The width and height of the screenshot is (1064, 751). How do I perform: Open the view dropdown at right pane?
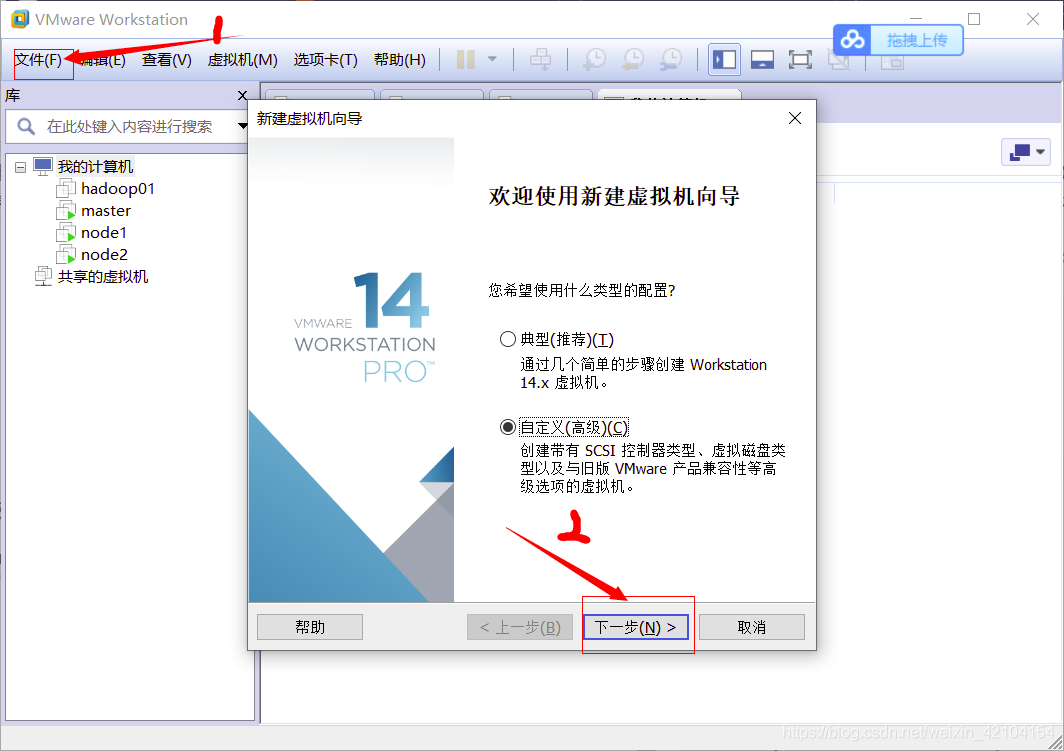point(1026,151)
